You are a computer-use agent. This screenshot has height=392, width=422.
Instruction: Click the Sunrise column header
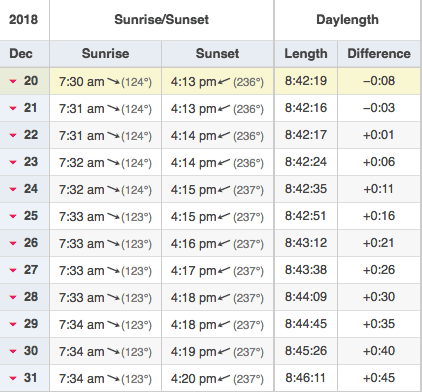[x=105, y=54]
